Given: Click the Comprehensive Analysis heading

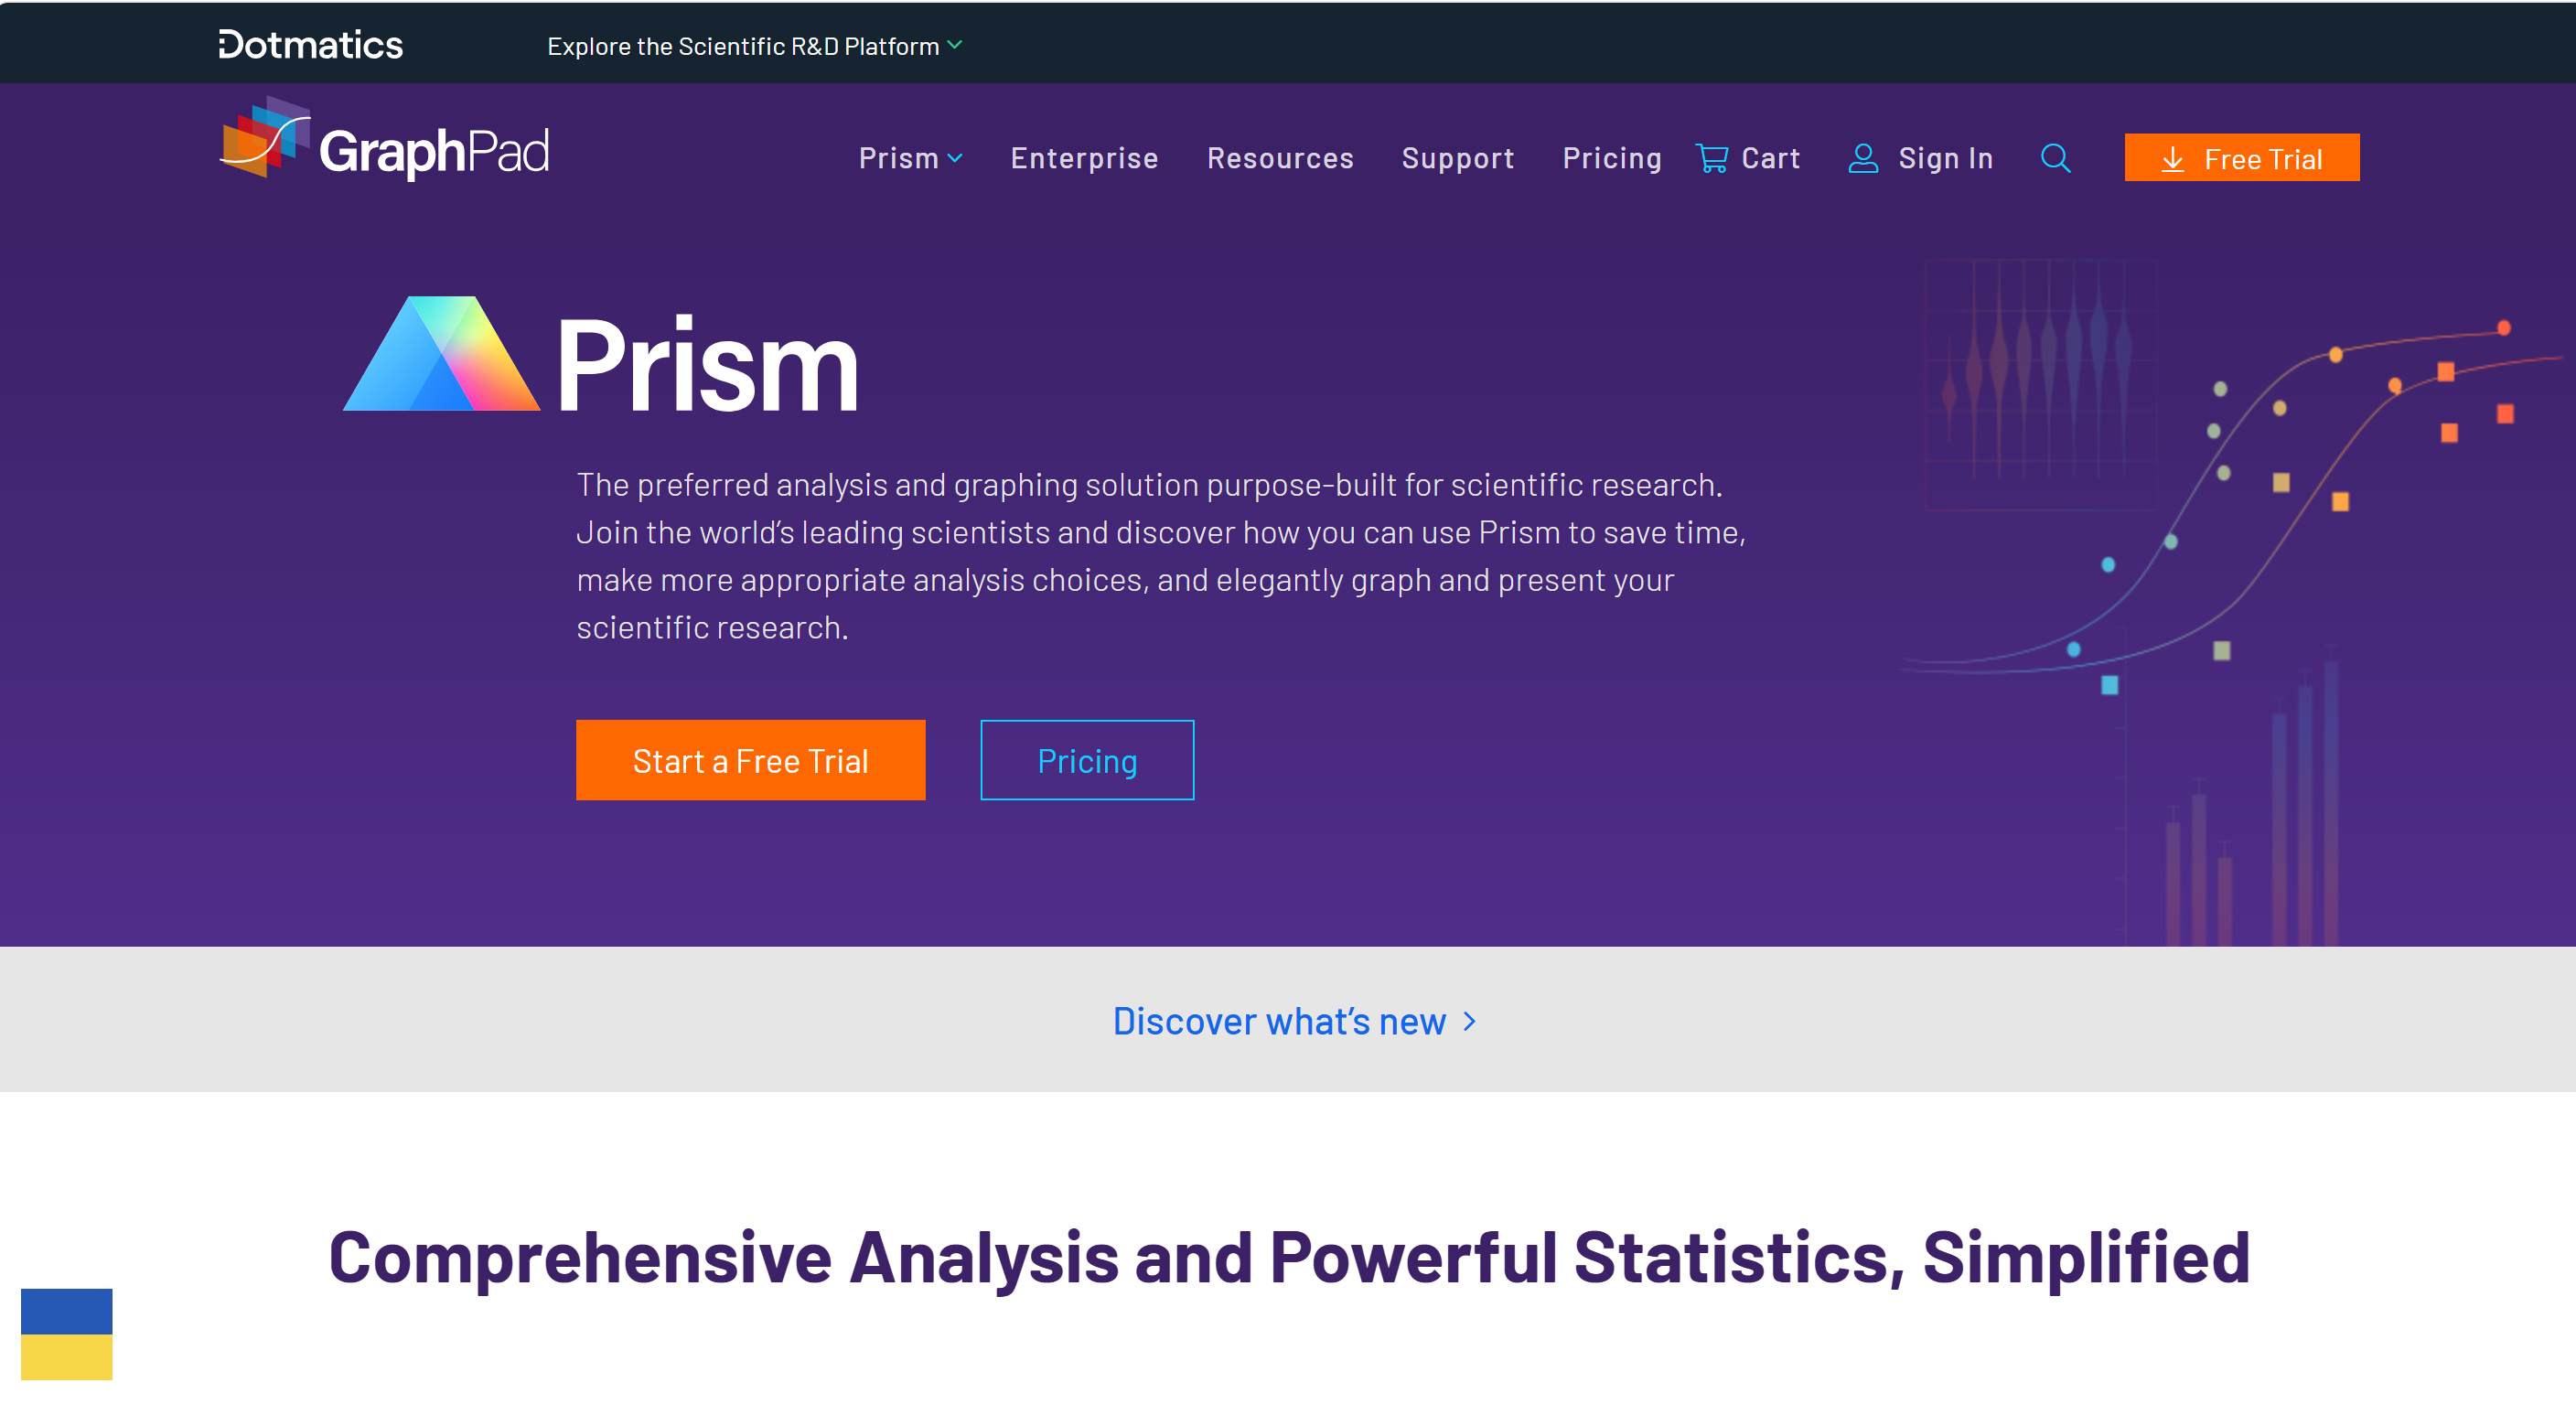Looking at the screenshot, I should 1288,1257.
